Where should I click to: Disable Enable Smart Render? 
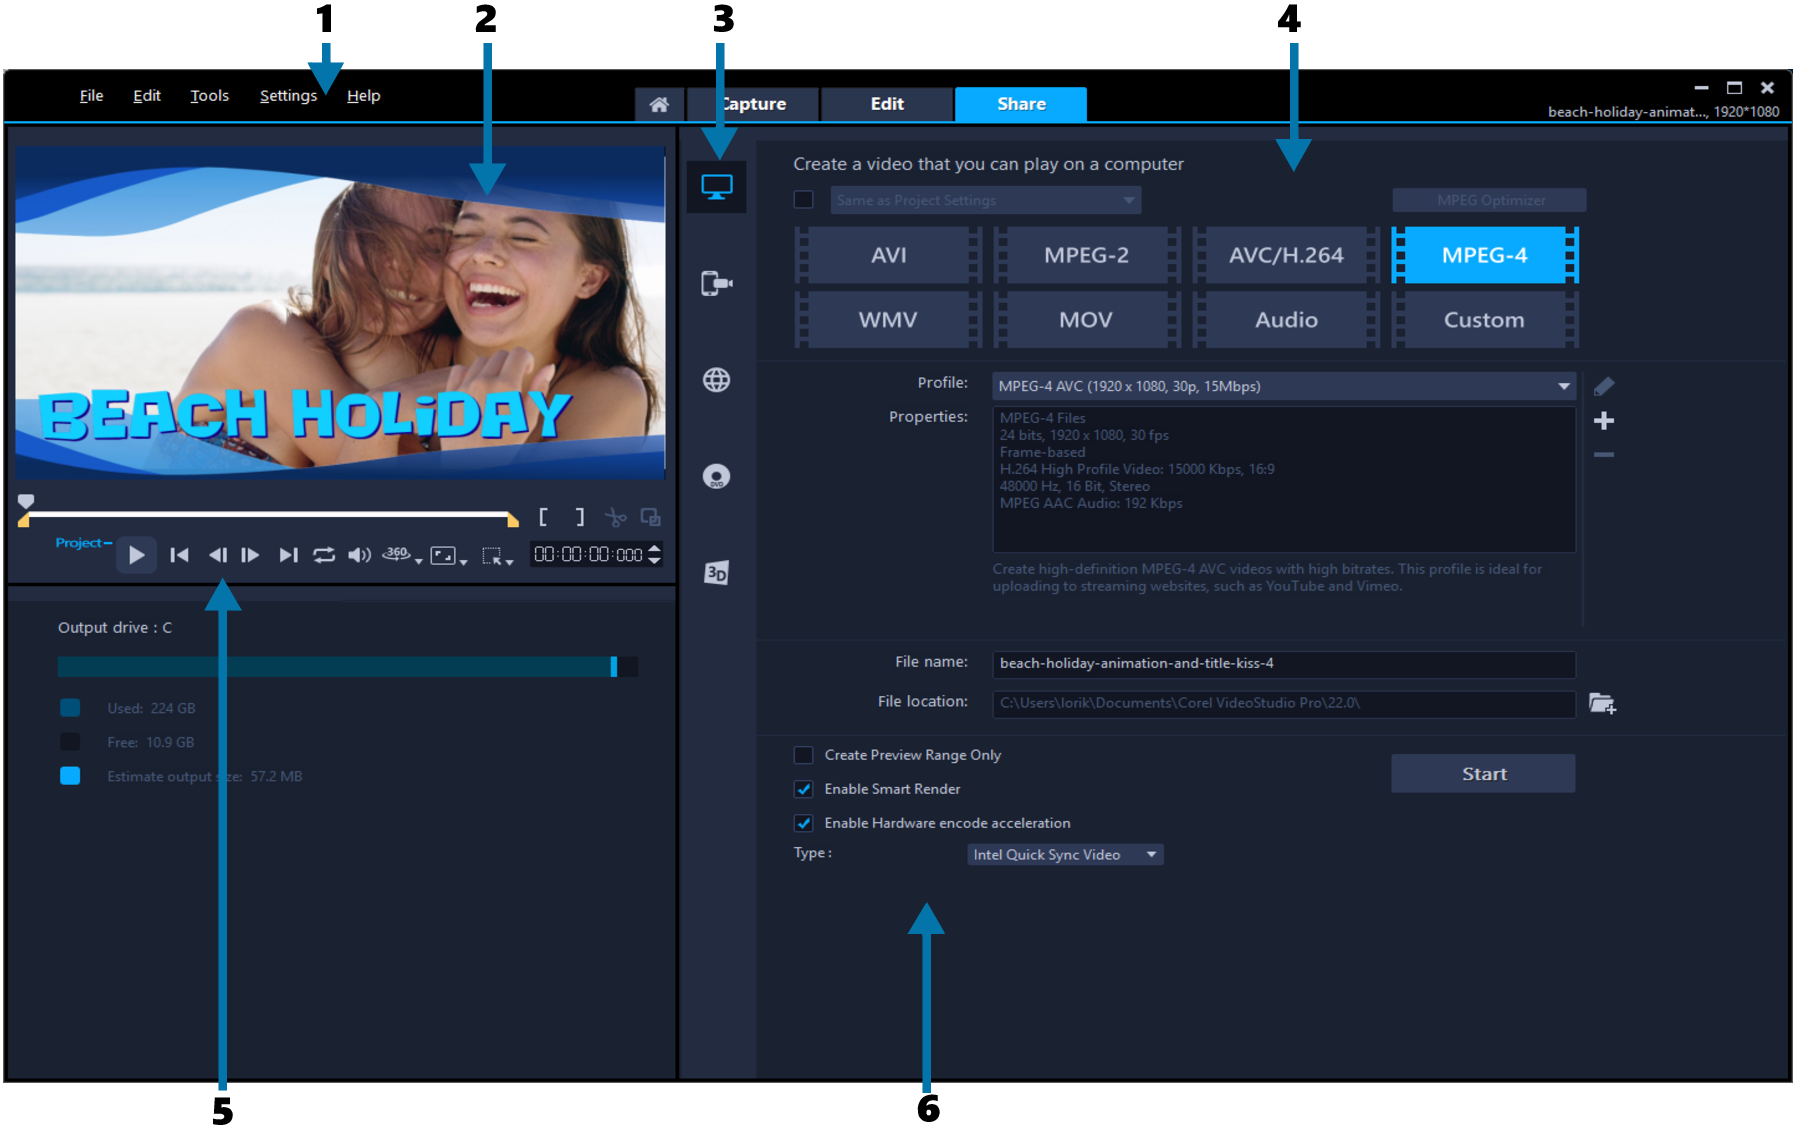click(x=804, y=789)
